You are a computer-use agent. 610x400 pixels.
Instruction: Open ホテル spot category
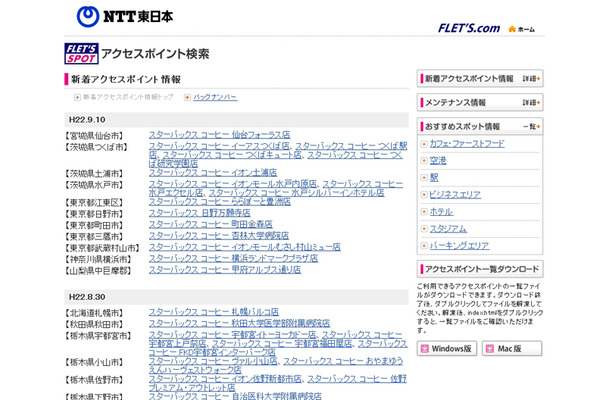pyautogui.click(x=441, y=212)
